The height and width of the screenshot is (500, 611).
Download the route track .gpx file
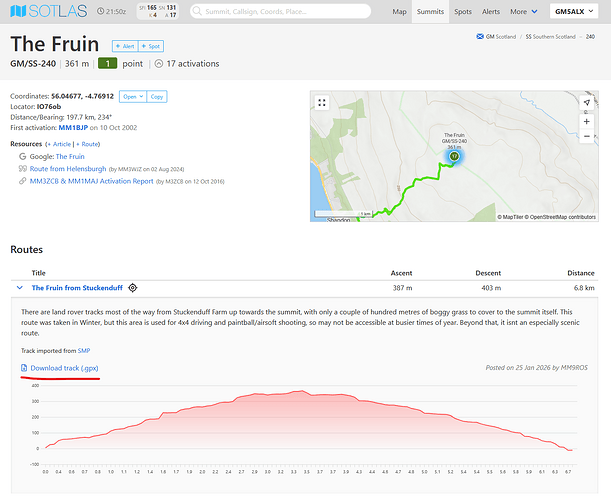[x=64, y=368]
